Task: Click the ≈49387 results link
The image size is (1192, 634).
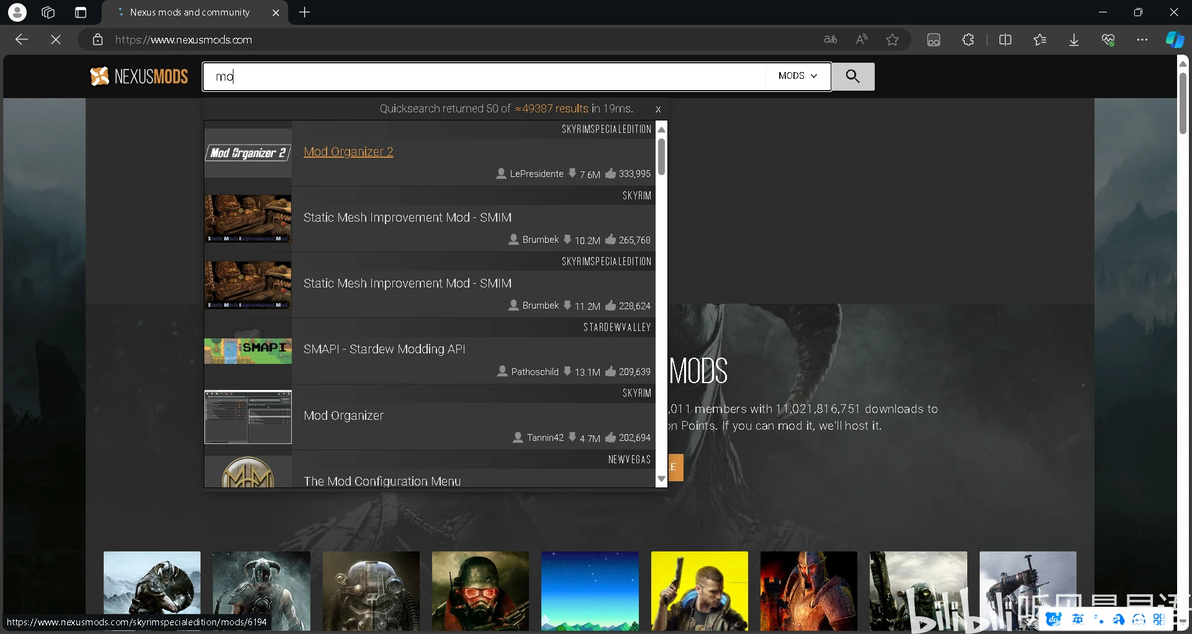Action: pyautogui.click(x=551, y=109)
